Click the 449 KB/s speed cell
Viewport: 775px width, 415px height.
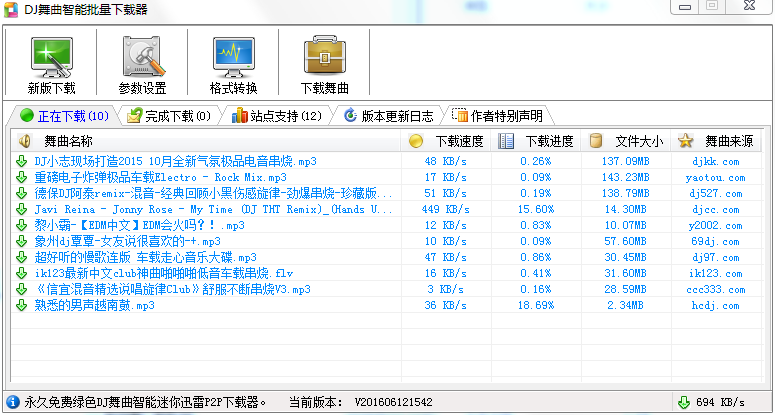point(445,209)
